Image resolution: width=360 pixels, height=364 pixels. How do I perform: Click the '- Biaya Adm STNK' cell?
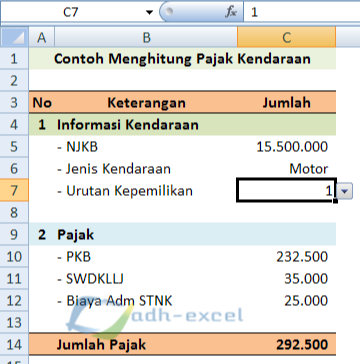point(146,301)
